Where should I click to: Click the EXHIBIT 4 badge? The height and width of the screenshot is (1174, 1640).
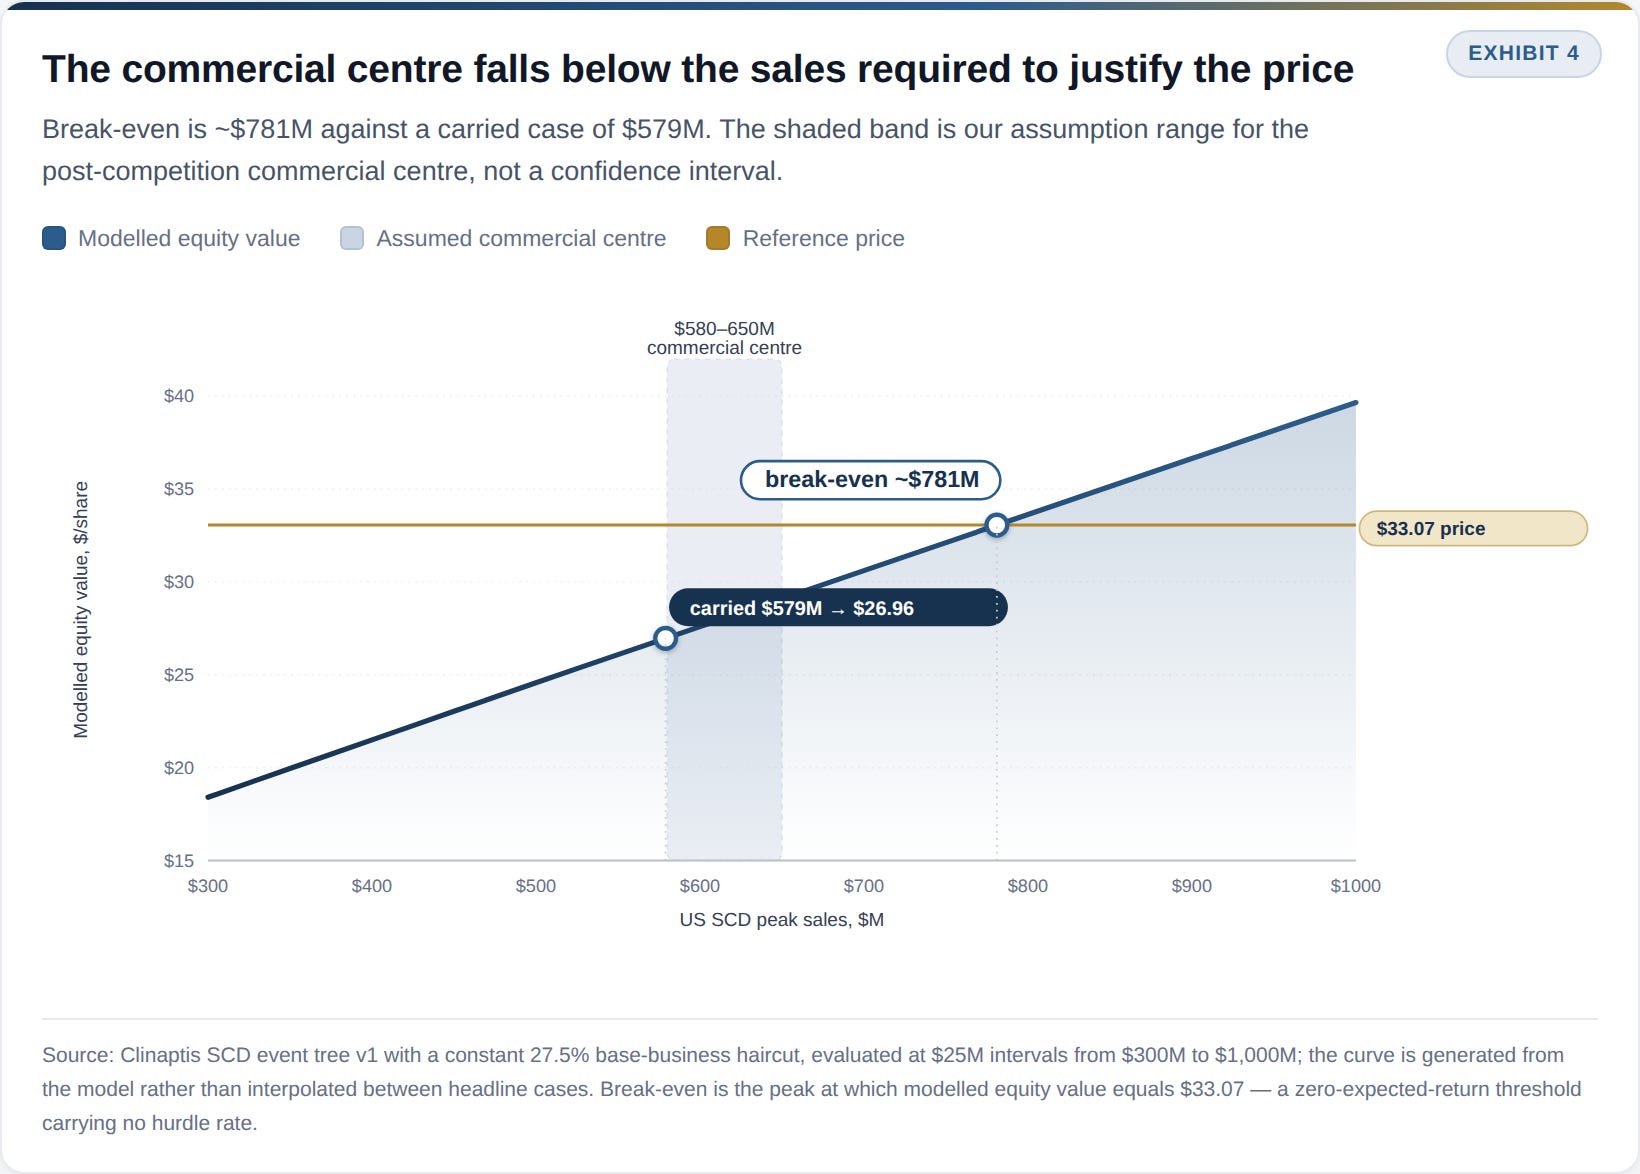pos(1523,54)
